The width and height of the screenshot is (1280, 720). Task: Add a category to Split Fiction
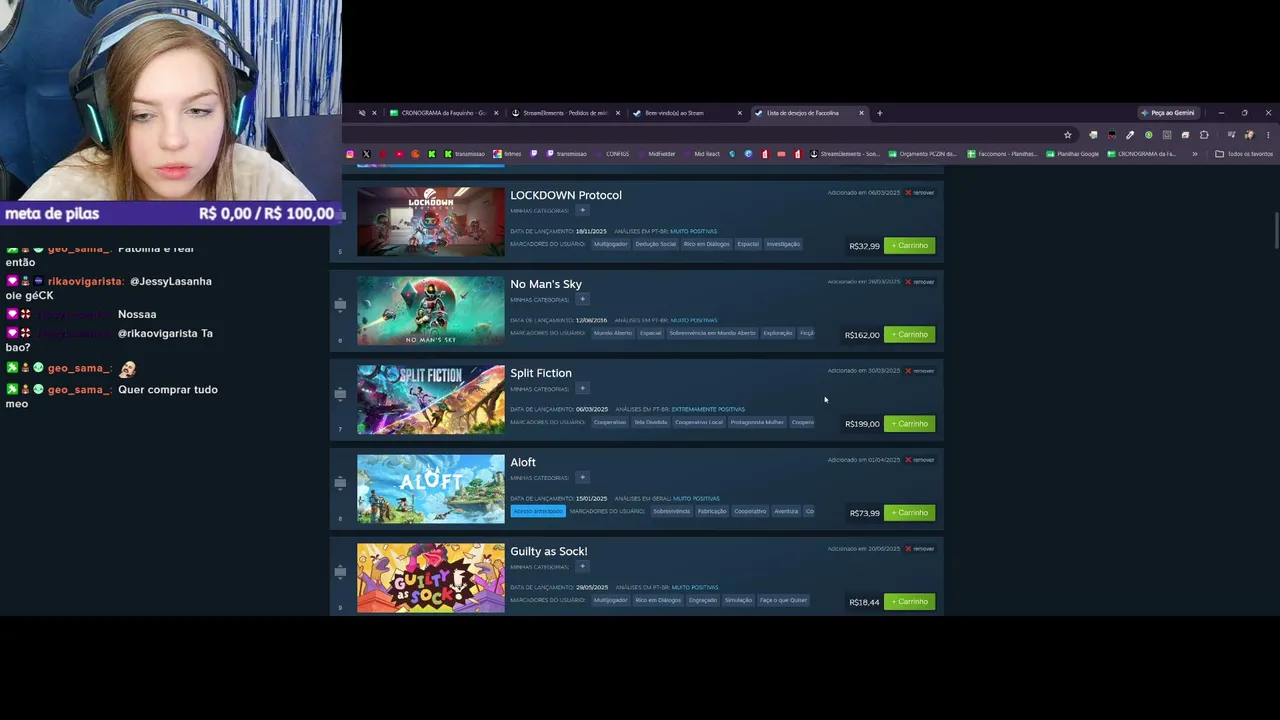coord(582,389)
